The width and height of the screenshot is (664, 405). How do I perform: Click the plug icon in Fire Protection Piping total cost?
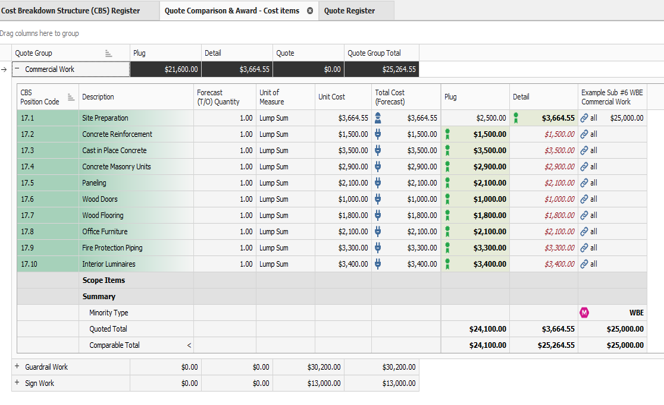[x=378, y=248]
